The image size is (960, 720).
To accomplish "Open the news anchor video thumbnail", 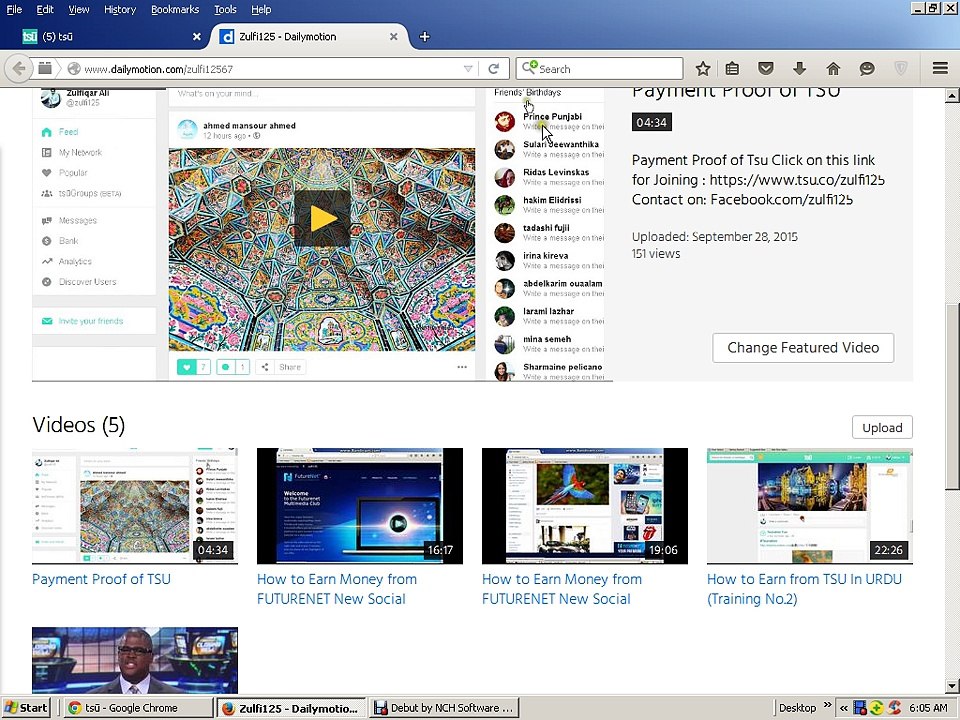I will pos(135,660).
